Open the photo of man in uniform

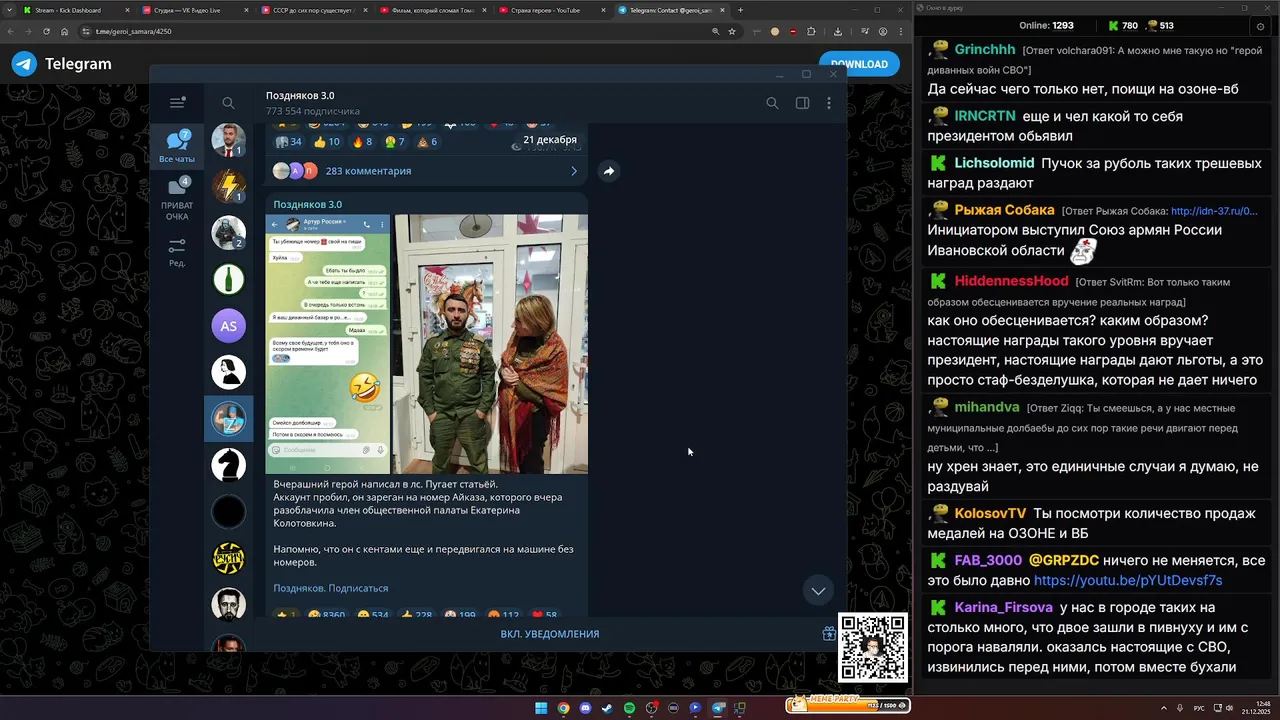(x=491, y=344)
